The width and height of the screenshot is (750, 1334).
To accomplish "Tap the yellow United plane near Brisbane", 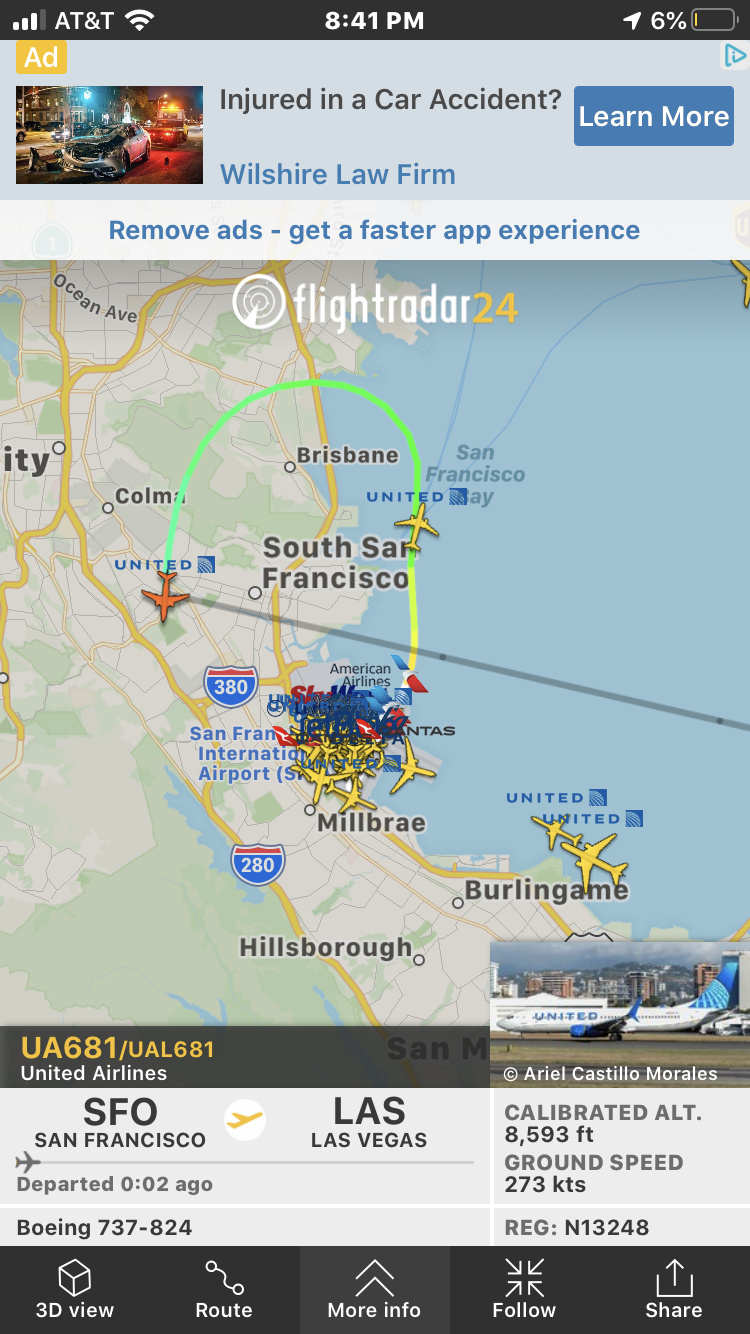I will click(416, 525).
